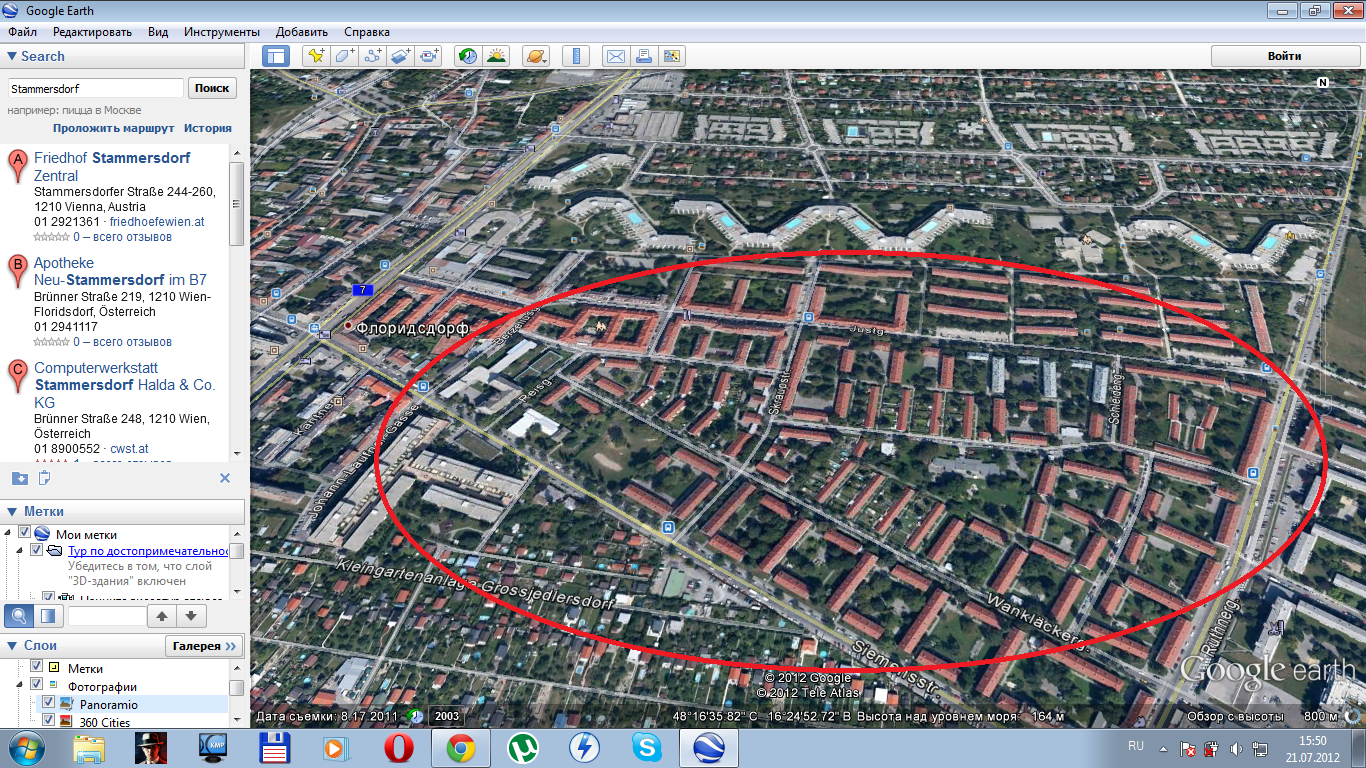Screen dimensions: 1366x768
Task: Open the friedhoefewien.at website link
Action: tap(157, 222)
